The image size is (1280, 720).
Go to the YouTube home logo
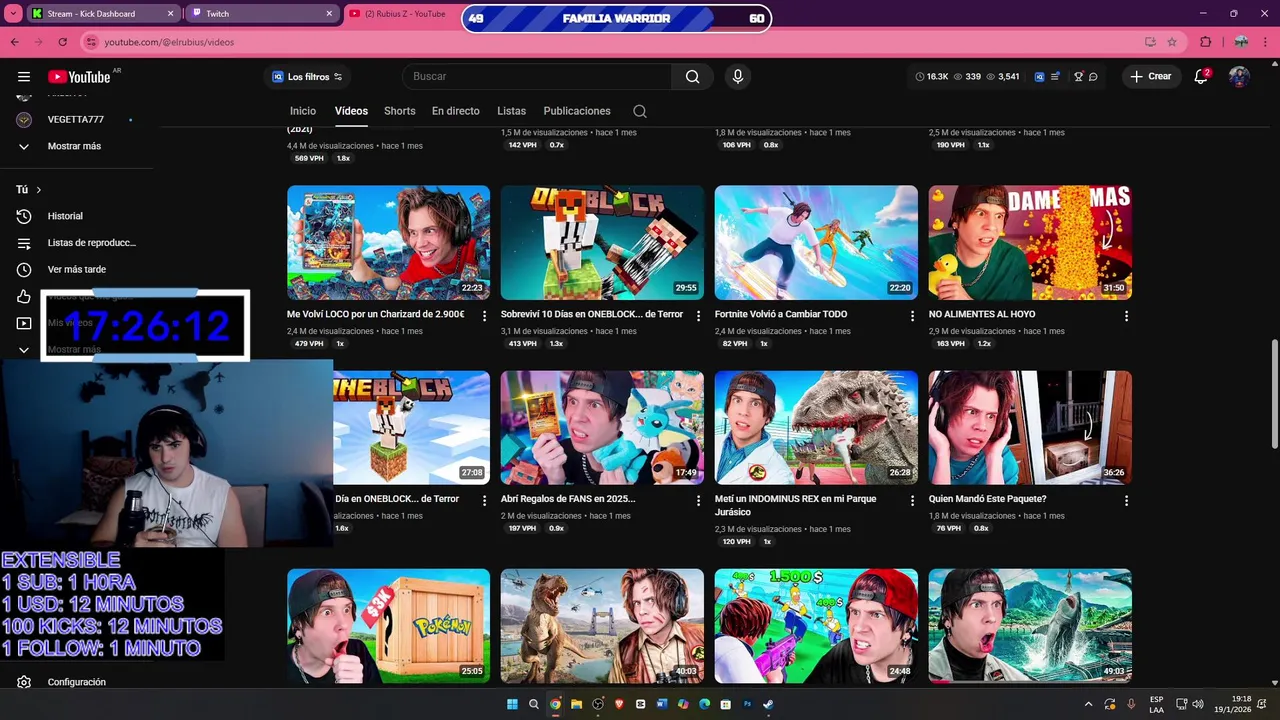[x=79, y=77]
